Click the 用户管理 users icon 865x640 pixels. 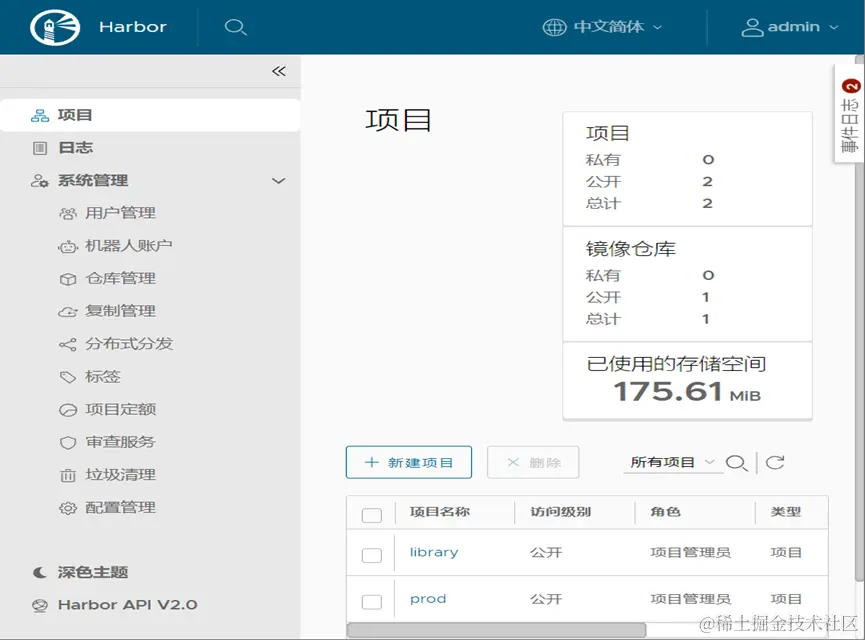click(68, 214)
